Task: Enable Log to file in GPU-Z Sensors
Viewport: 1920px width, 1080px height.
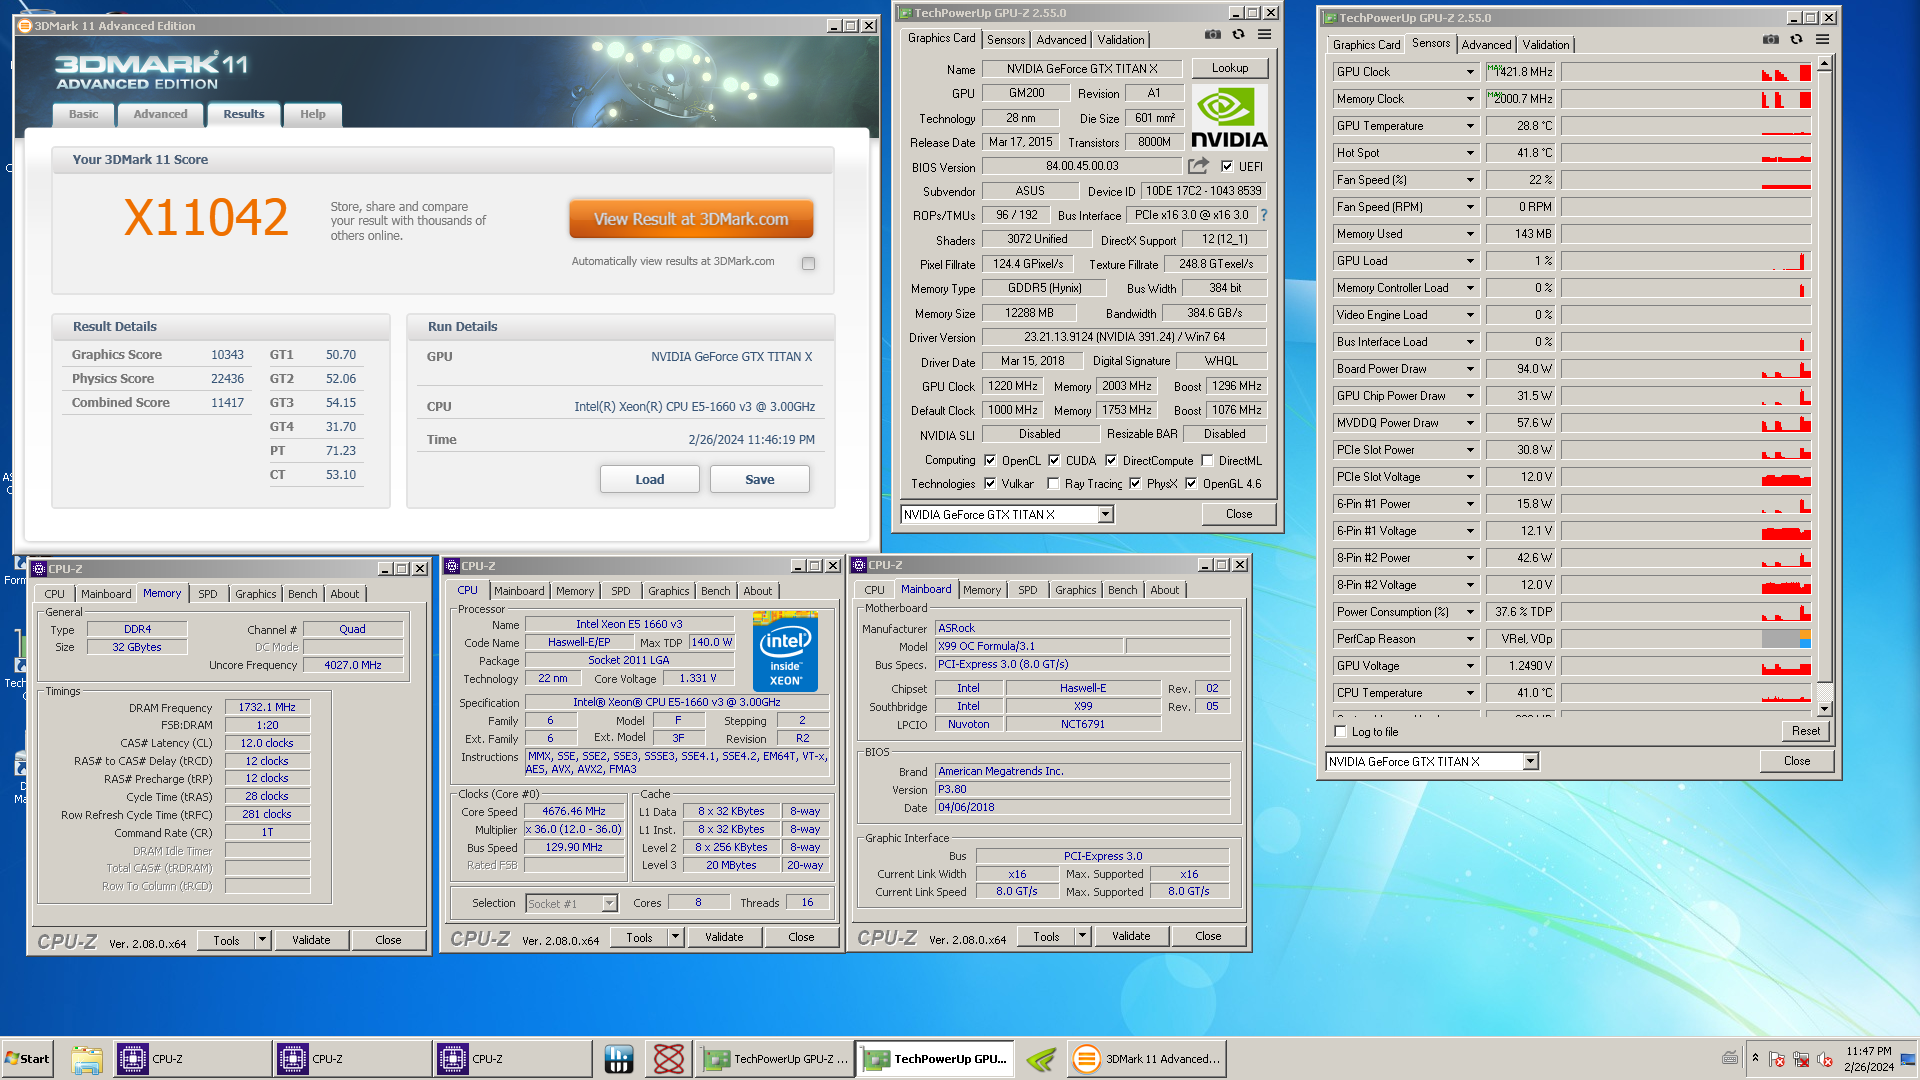Action: click(x=1341, y=732)
